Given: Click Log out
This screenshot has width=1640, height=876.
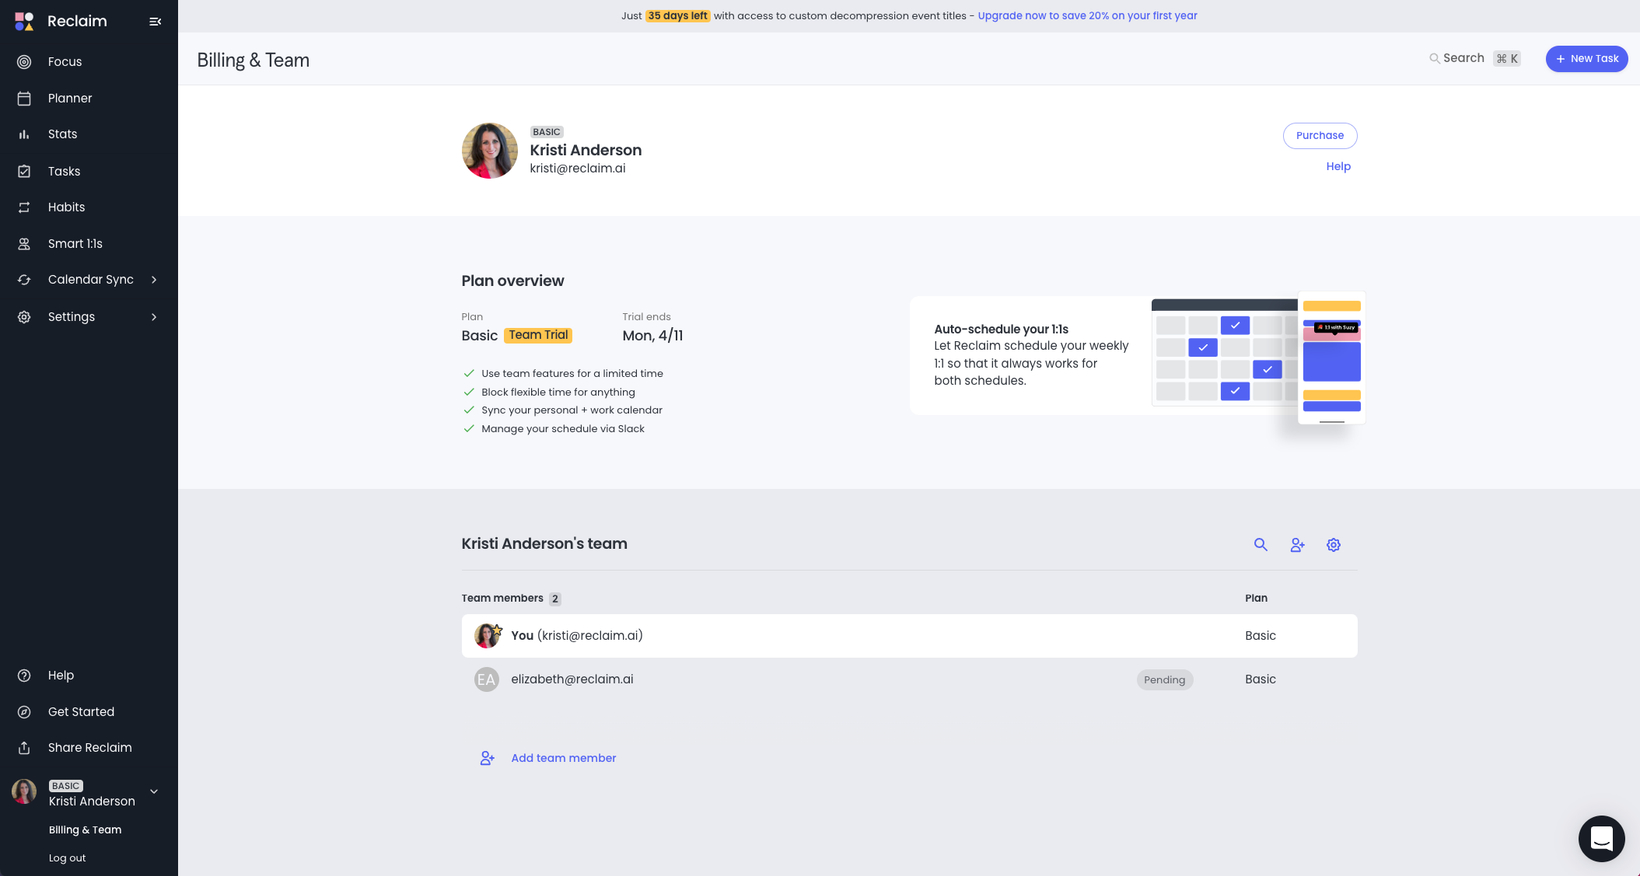Looking at the screenshot, I should point(67,858).
